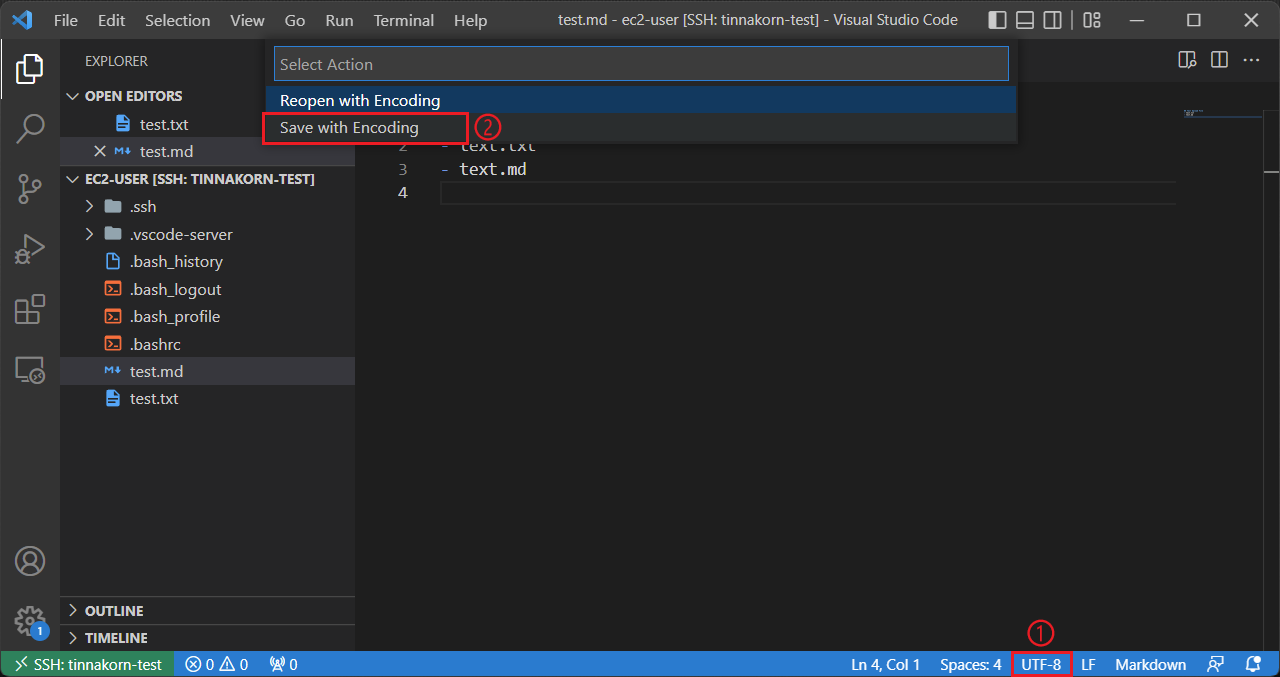Open Run and Debug view
This screenshot has height=677, width=1280.
point(30,249)
